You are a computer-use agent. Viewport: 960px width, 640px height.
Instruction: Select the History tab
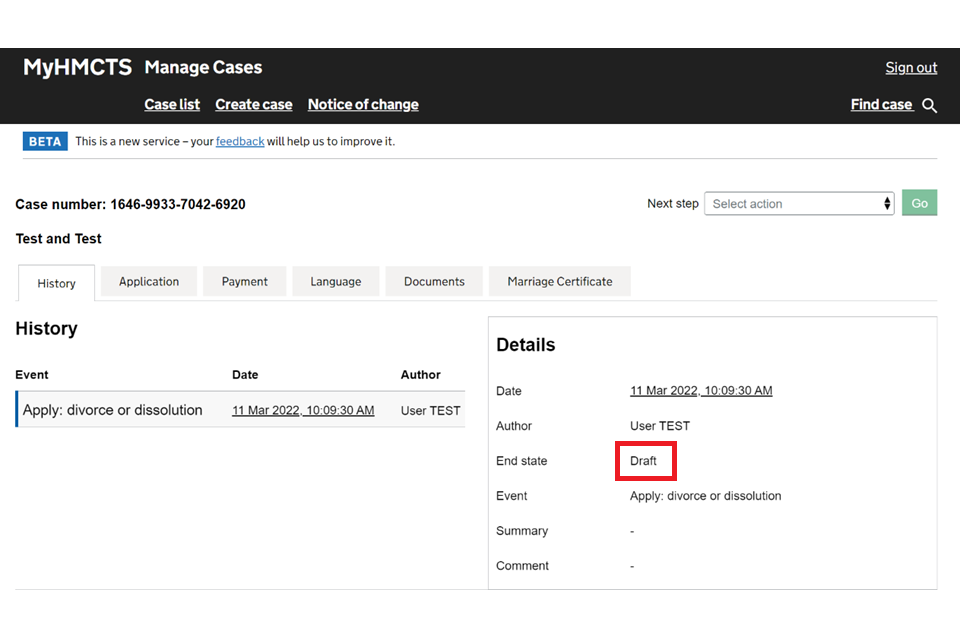57,283
